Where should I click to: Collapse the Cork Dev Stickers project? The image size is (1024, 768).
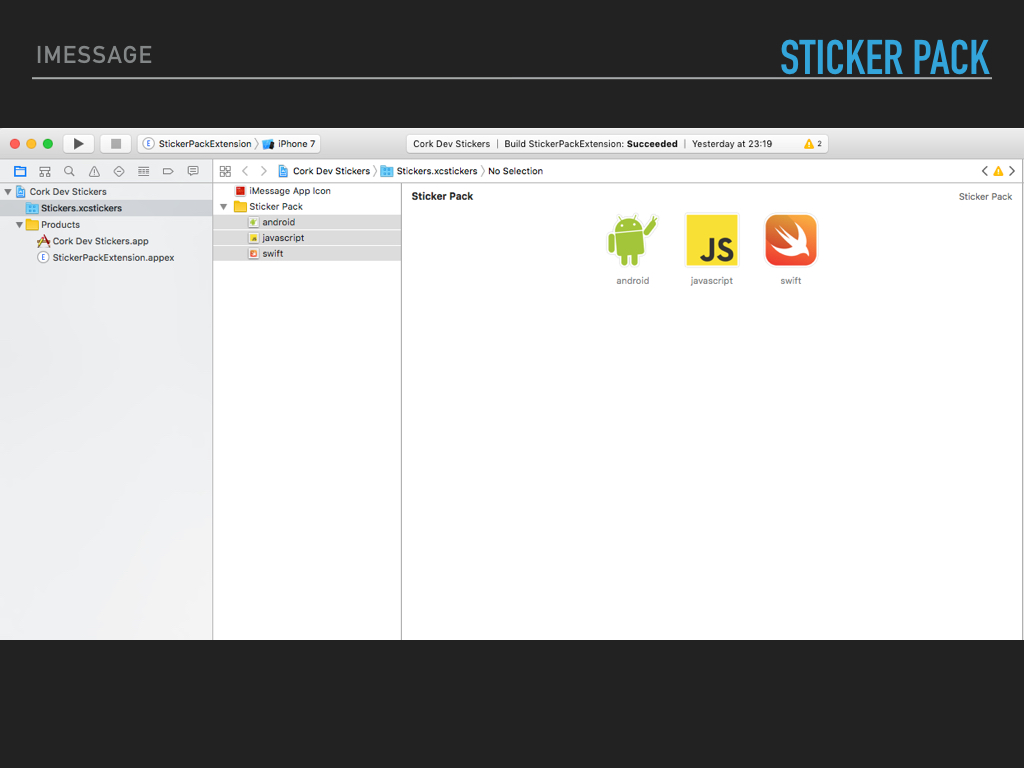[8, 191]
